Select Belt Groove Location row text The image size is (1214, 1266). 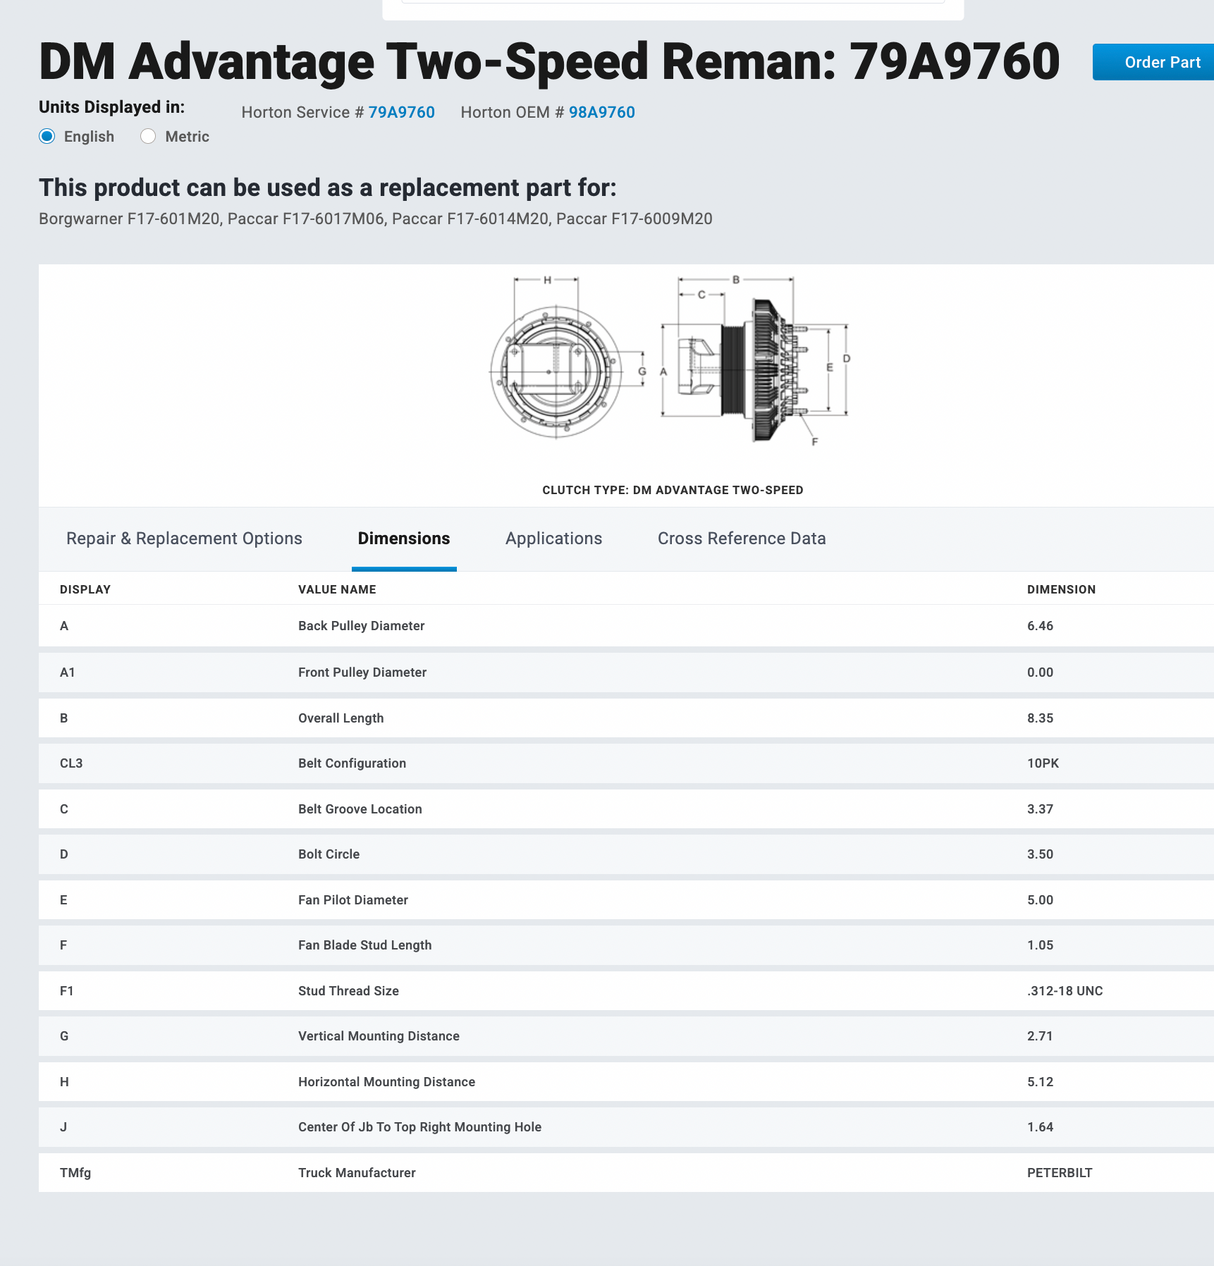click(360, 809)
